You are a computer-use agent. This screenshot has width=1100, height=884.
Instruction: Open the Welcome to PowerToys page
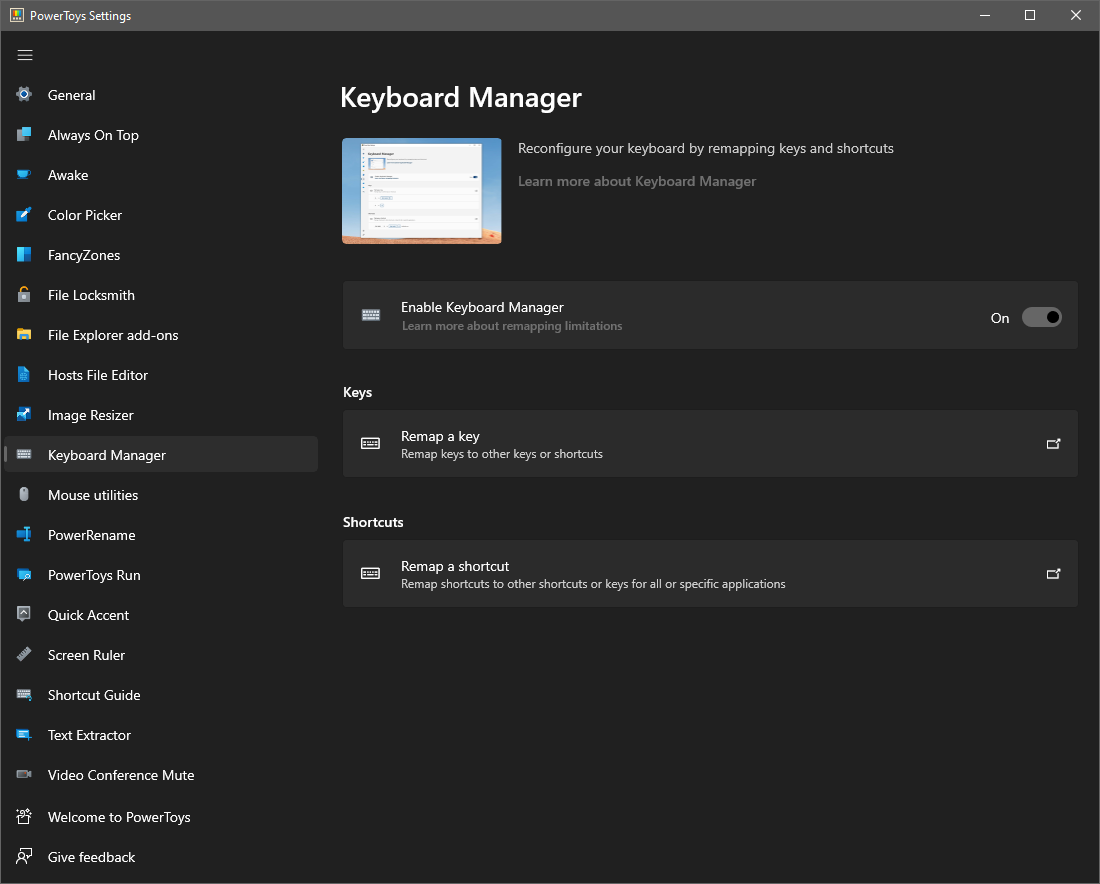161,817
